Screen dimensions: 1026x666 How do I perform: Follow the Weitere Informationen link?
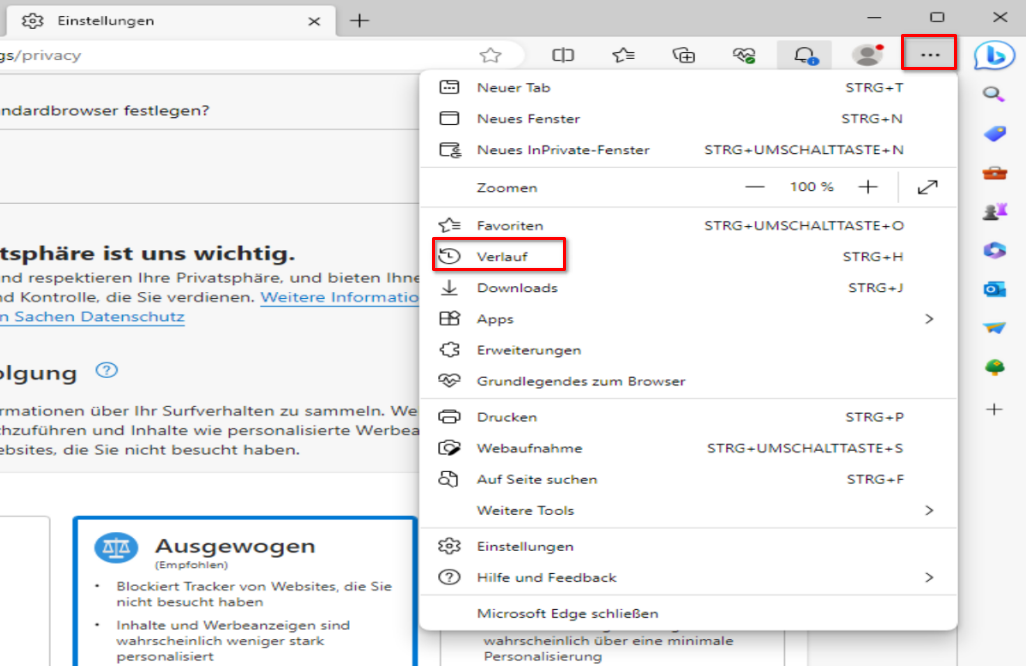(340, 297)
